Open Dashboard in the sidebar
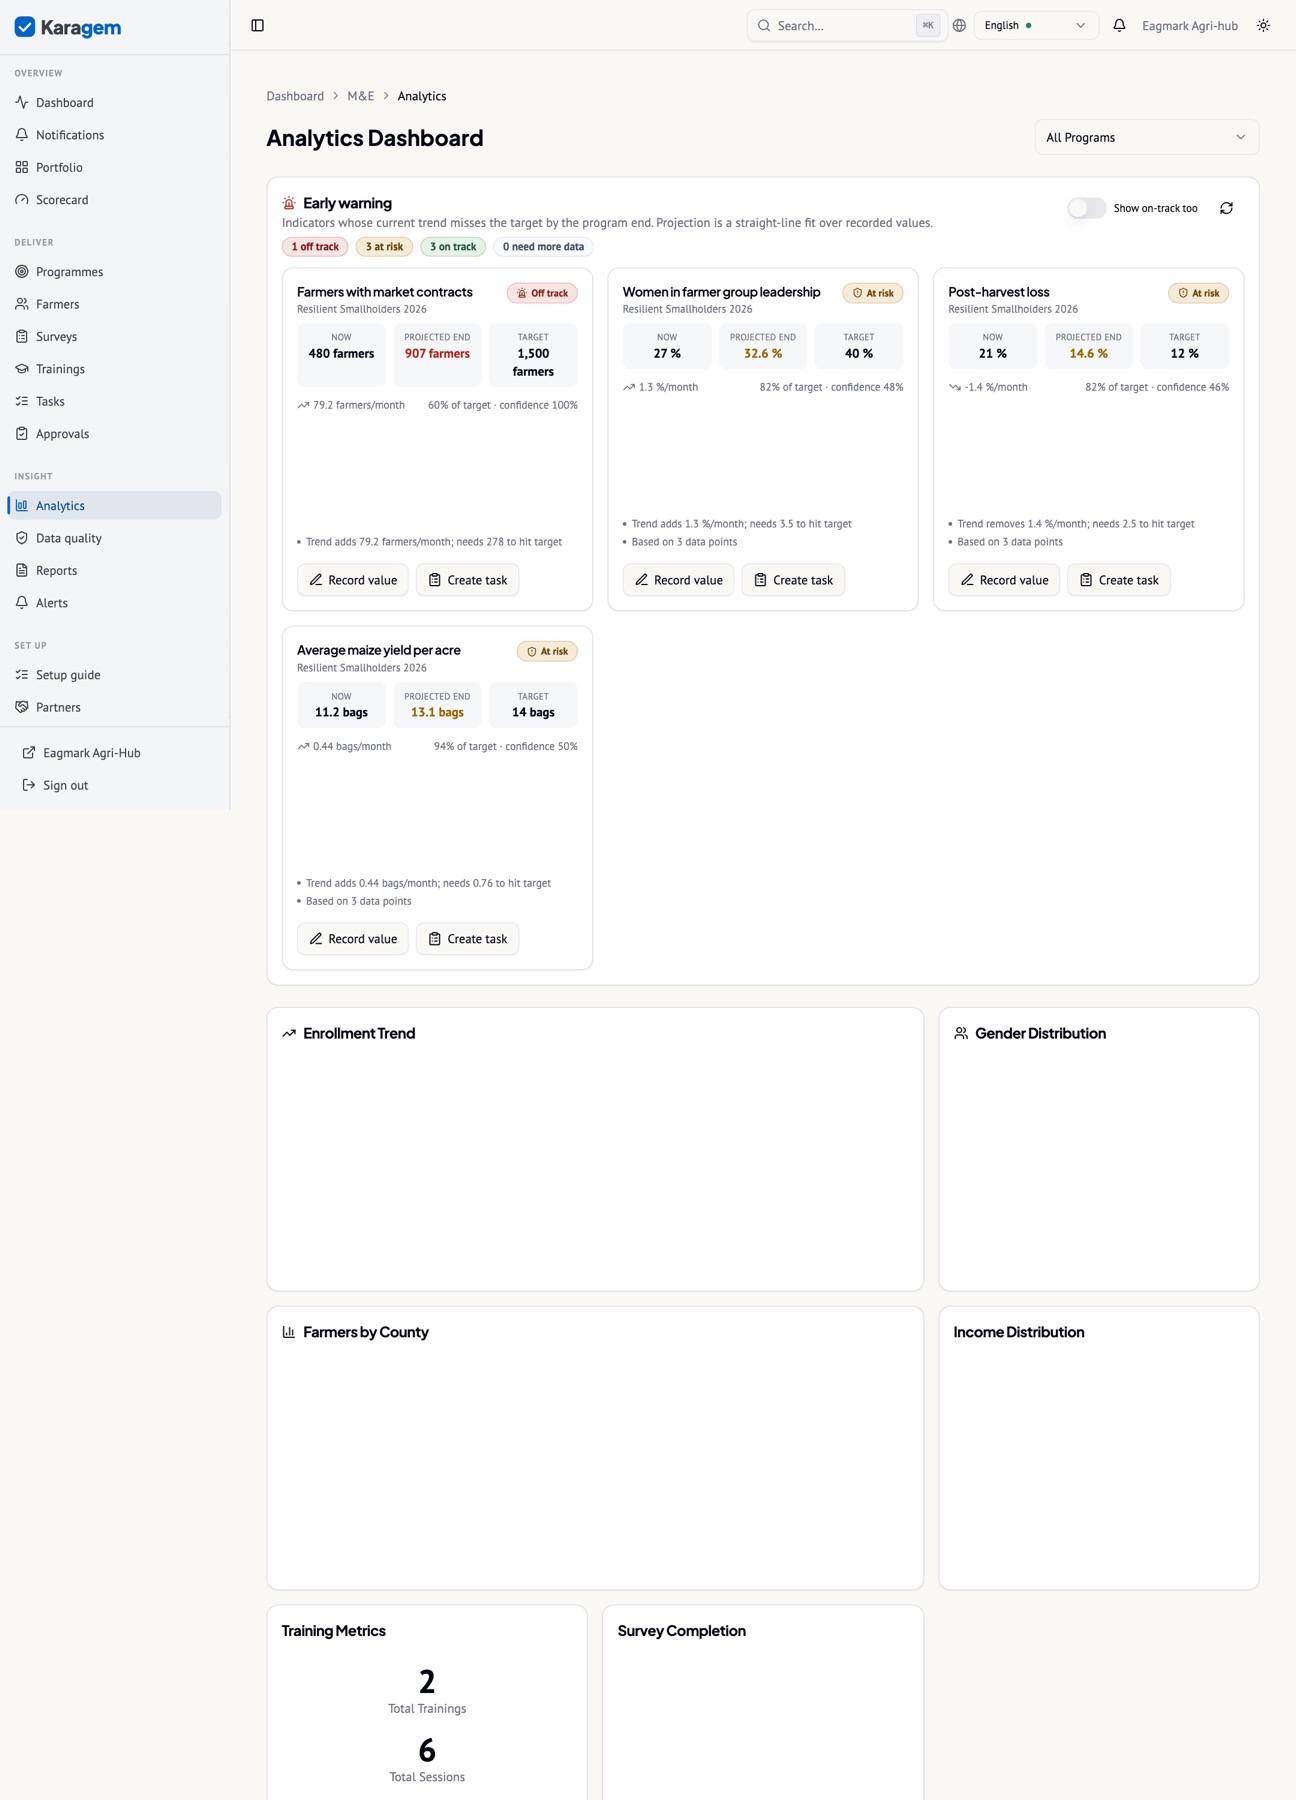Viewport: 1296px width, 1800px height. click(x=114, y=102)
